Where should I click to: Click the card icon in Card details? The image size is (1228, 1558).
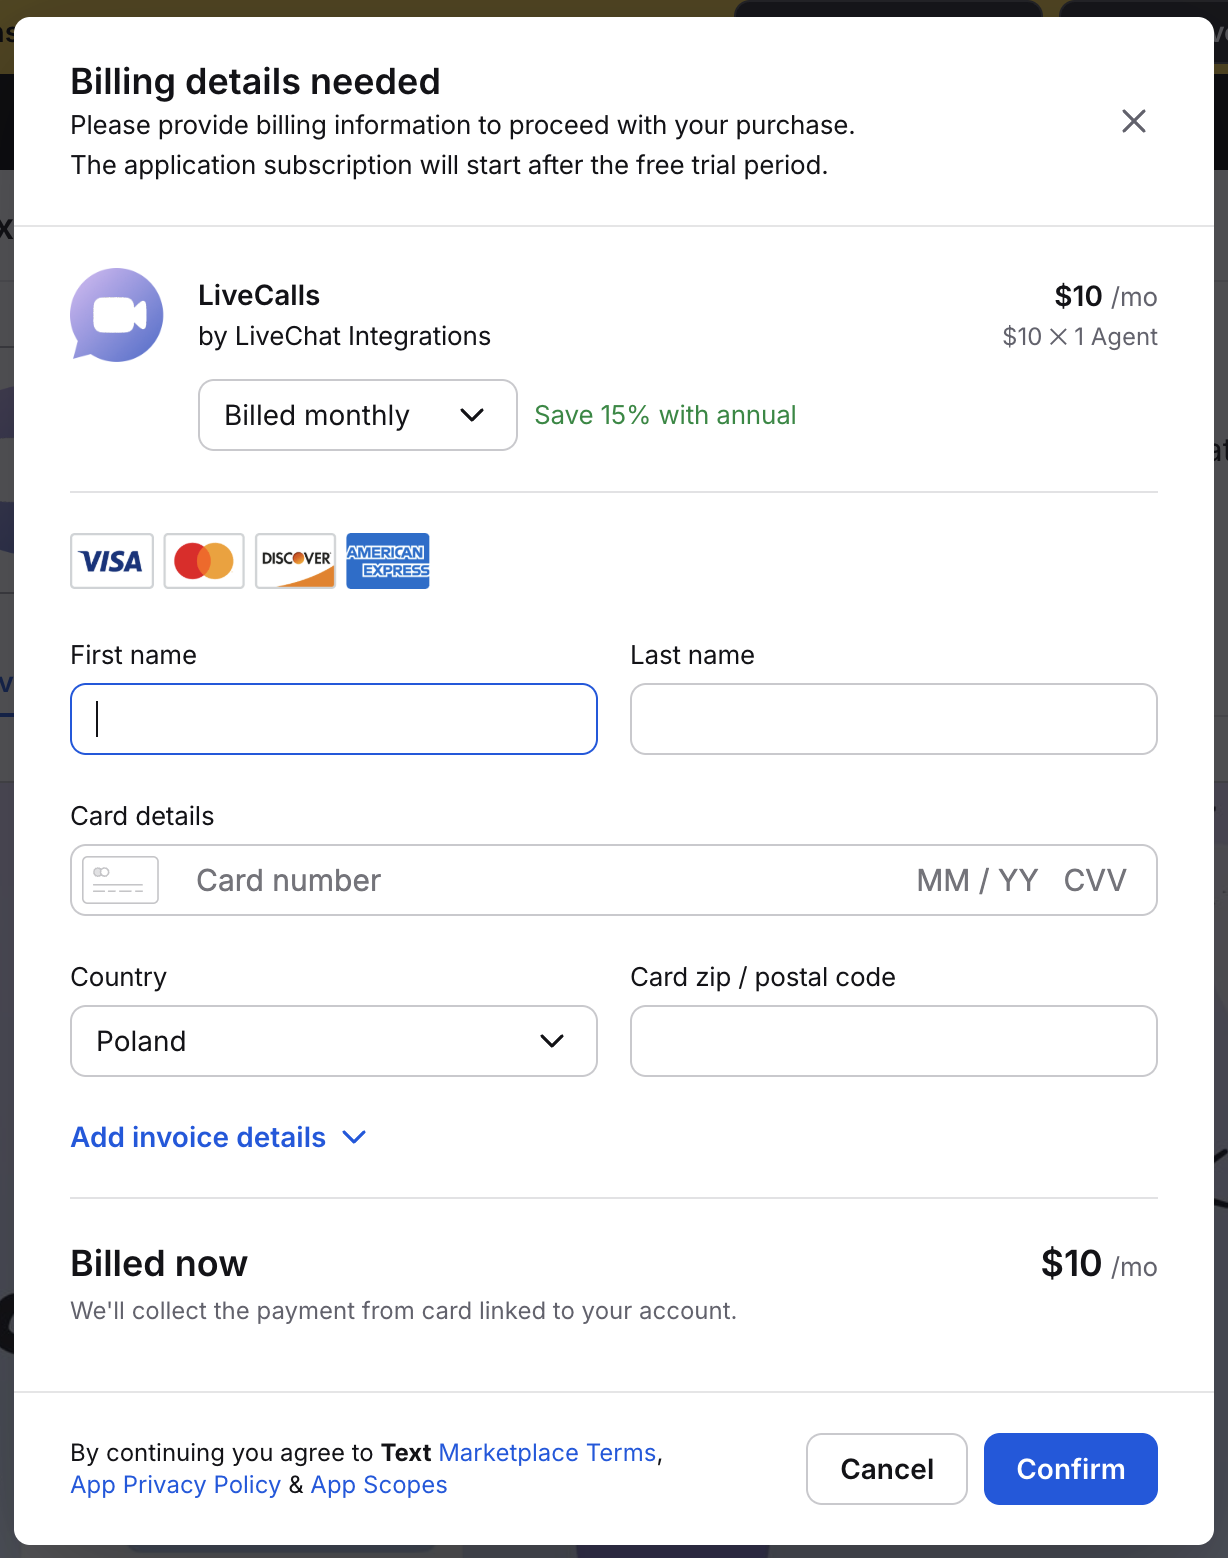tap(120, 880)
